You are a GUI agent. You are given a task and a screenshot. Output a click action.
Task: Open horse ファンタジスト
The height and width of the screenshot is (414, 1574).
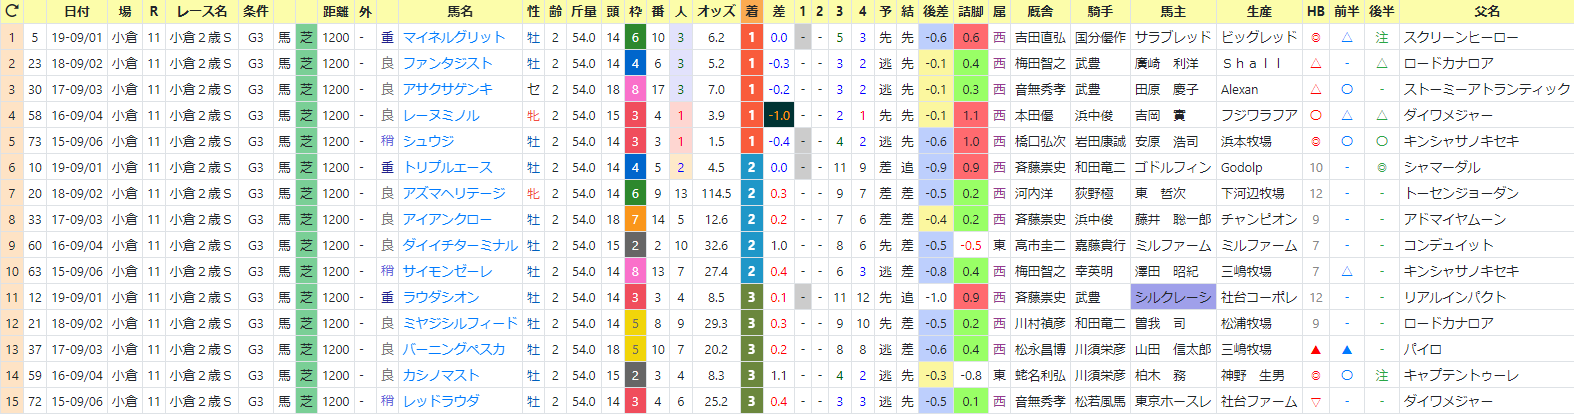(x=447, y=63)
